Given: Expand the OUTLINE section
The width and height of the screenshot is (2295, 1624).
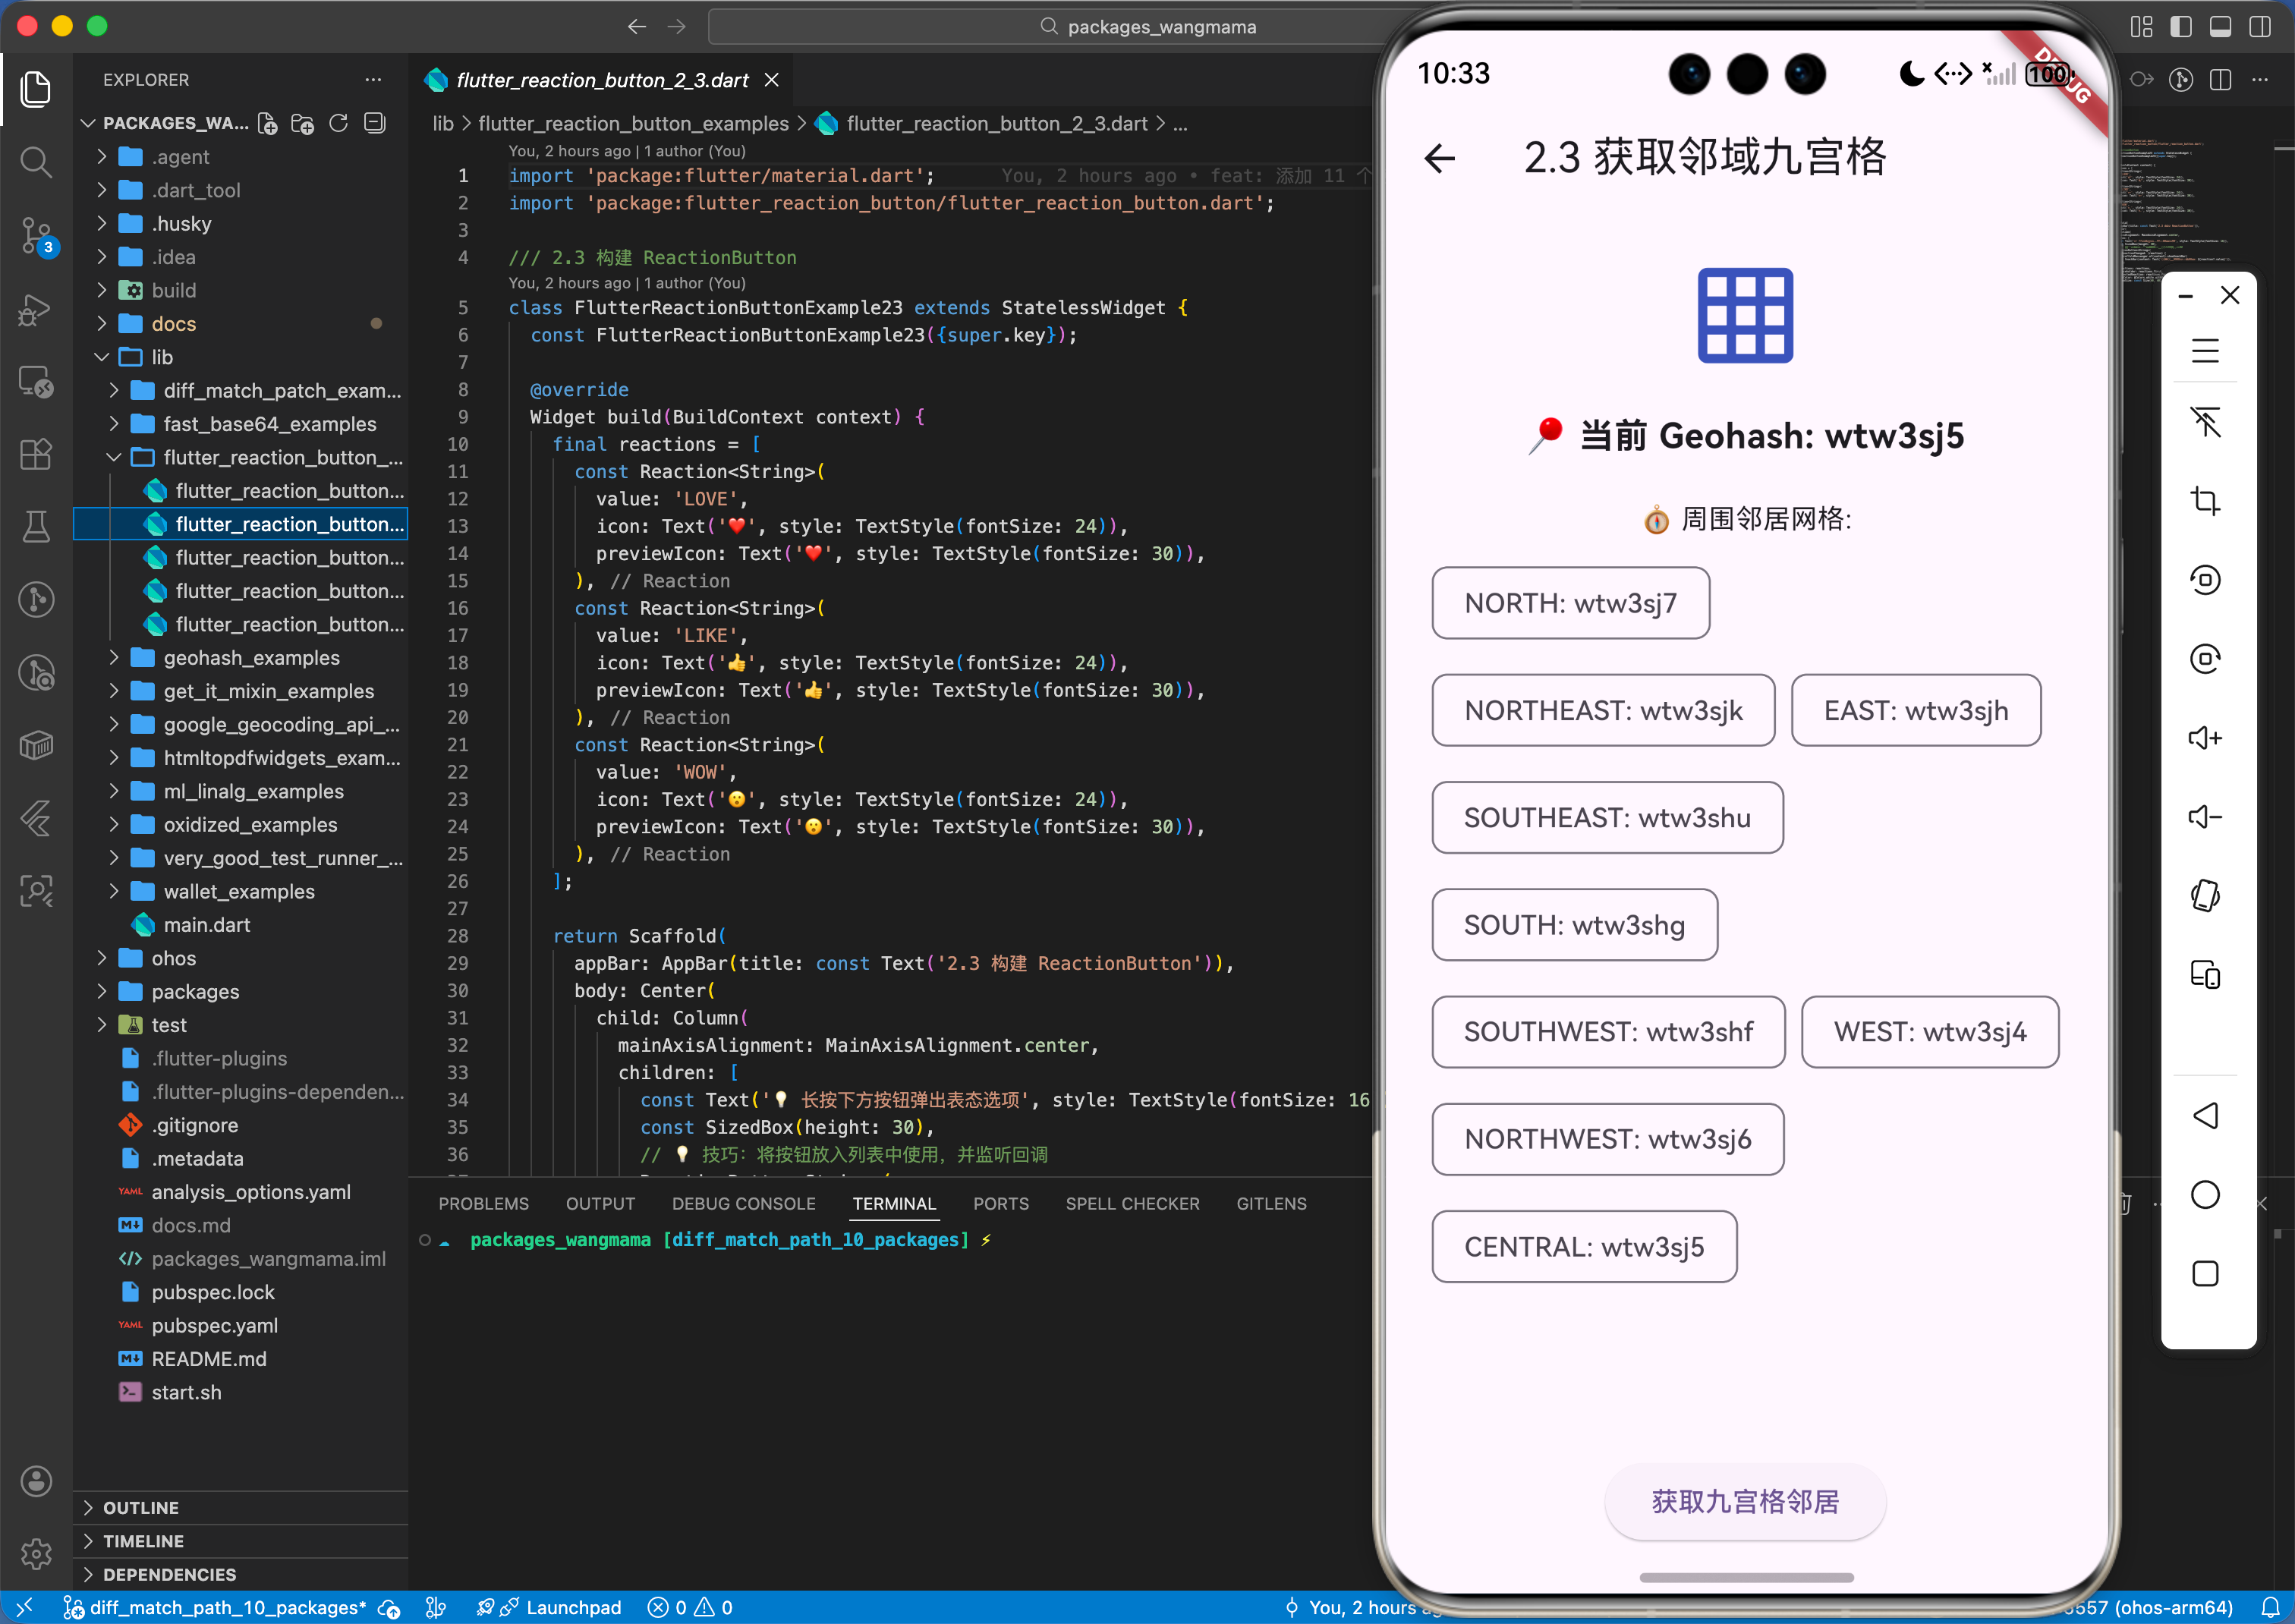Looking at the screenshot, I should [141, 1507].
